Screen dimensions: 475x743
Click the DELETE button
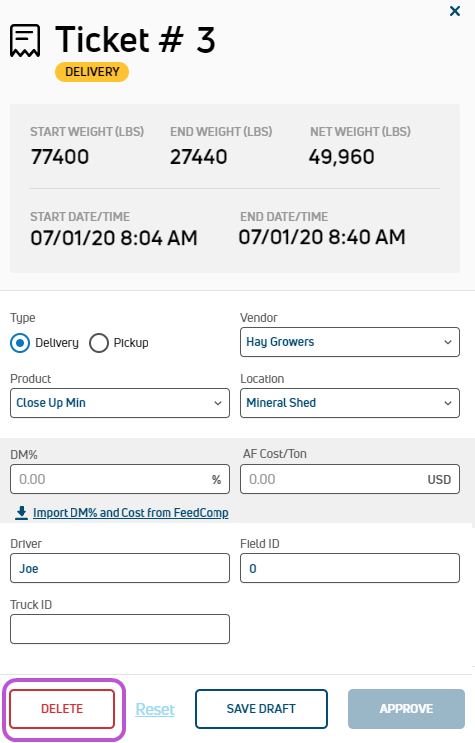click(x=62, y=708)
